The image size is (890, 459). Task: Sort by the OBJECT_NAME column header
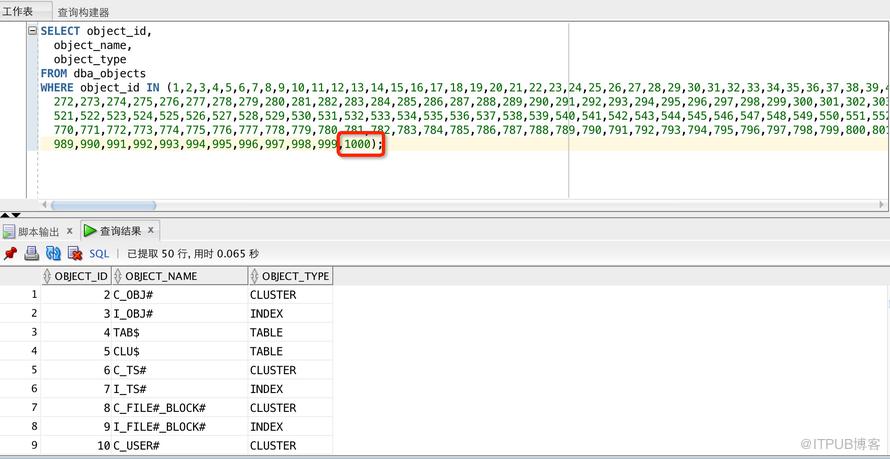coord(179,276)
